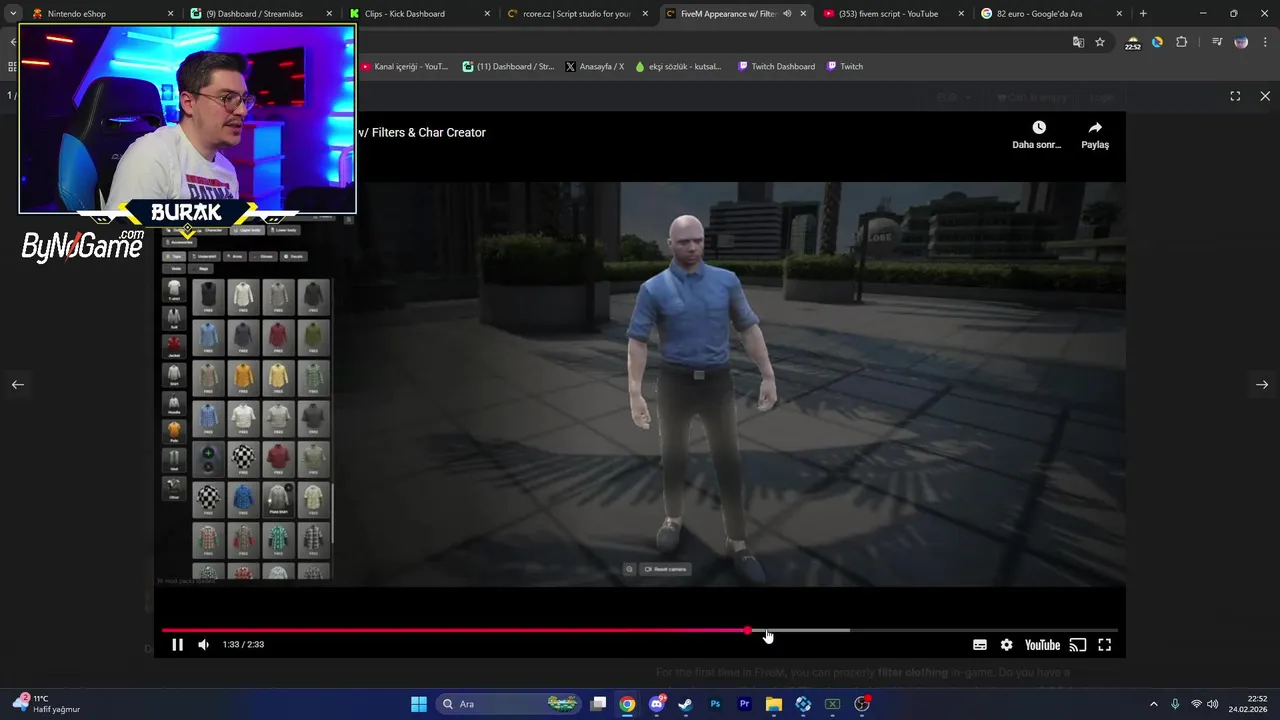Click the red progress bar scrubber dot
Viewport: 1280px width, 720px height.
tap(748, 630)
